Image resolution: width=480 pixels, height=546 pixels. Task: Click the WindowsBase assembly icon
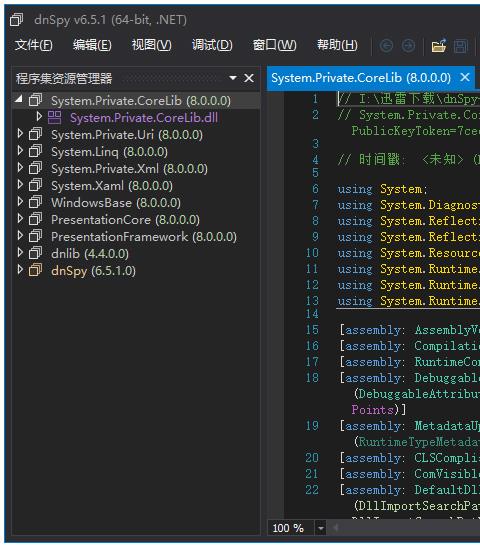click(36, 202)
